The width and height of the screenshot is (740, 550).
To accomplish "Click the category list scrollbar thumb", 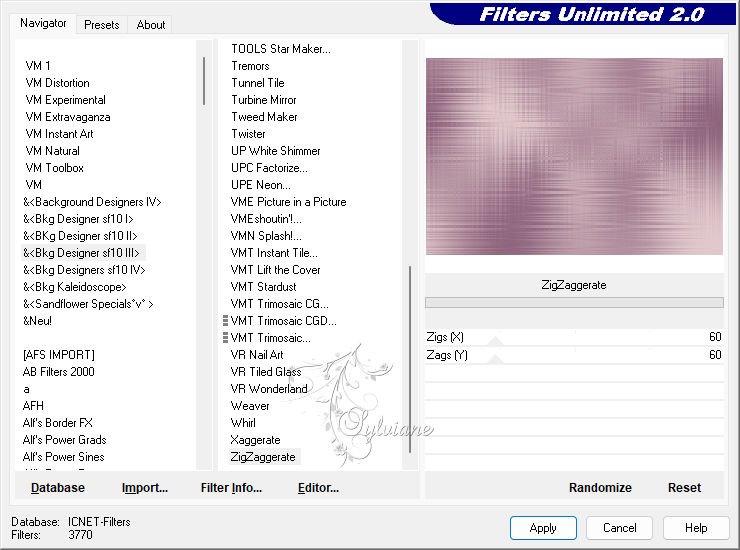I will point(204,81).
